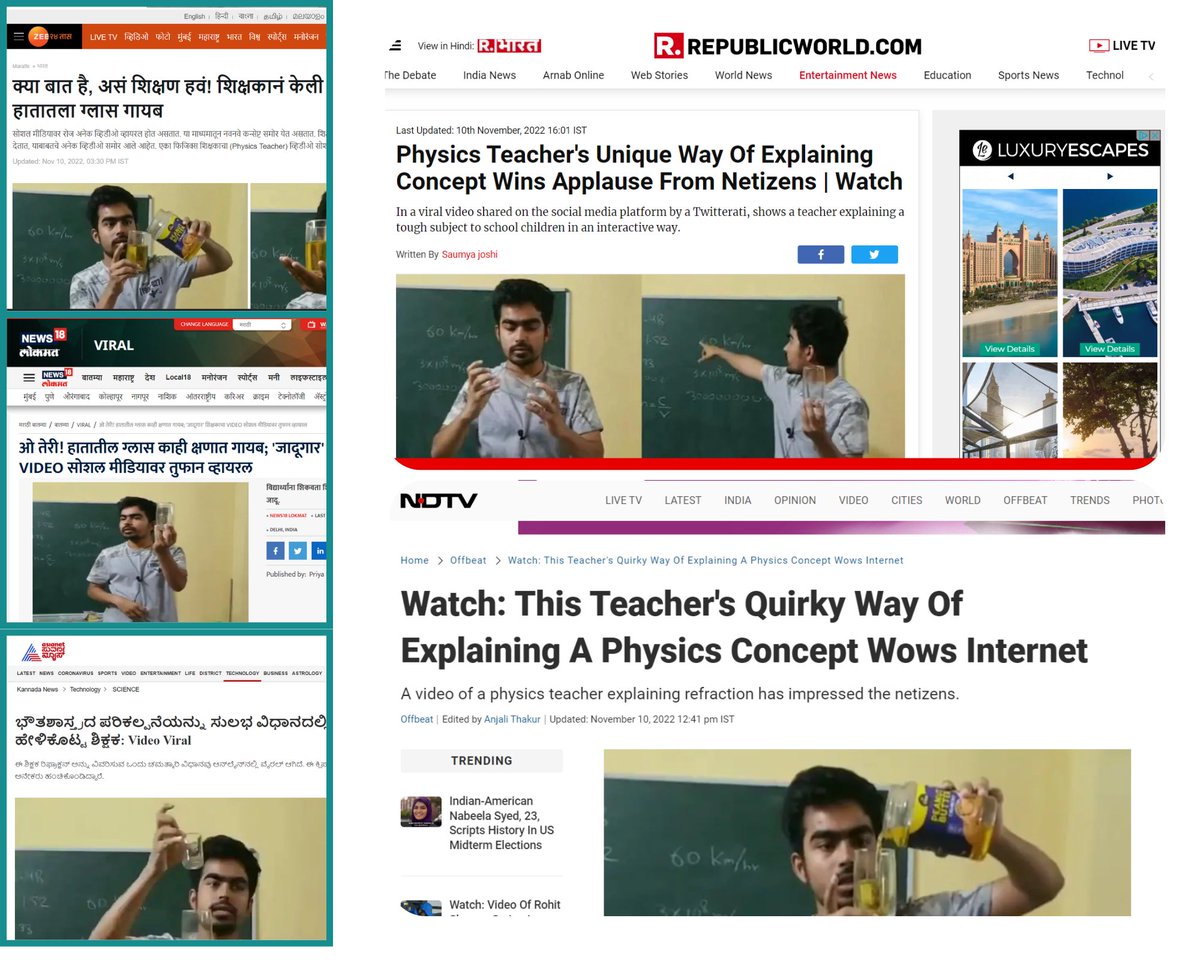The height and width of the screenshot is (960, 1200).
Task: Open the Zee 24 Taas hamburger menu
Action: [x=18, y=37]
